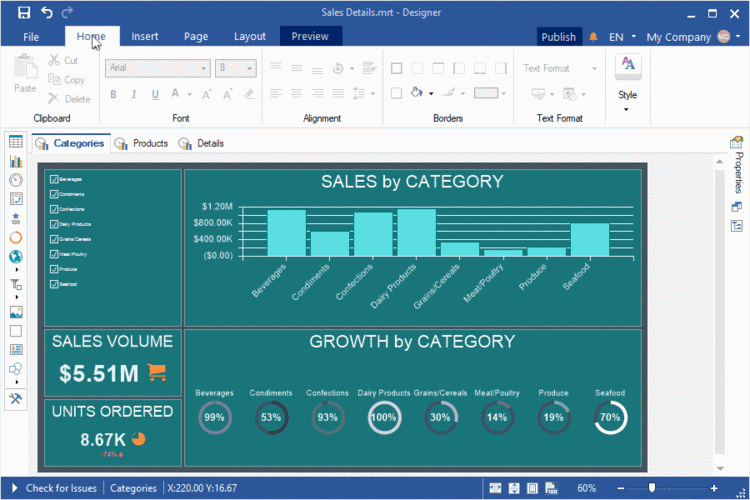Click the SALES VOLUME $5.51M indicator
This screenshot has width=750, height=500.
coord(113,363)
